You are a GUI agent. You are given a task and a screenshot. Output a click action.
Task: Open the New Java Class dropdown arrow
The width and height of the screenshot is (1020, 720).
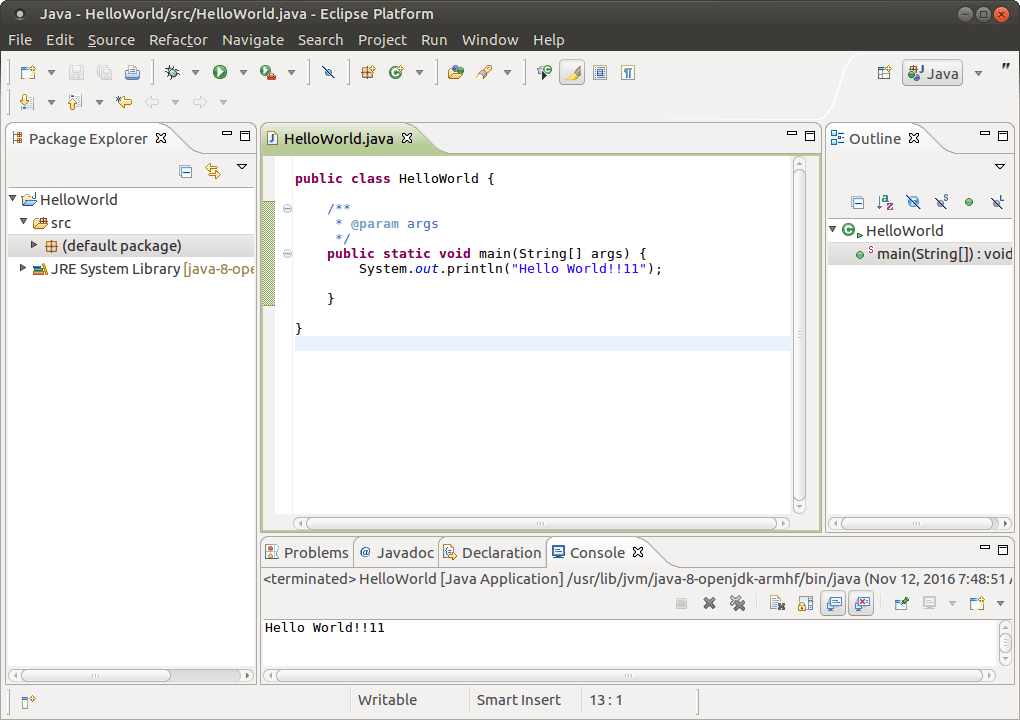pyautogui.click(x=420, y=73)
